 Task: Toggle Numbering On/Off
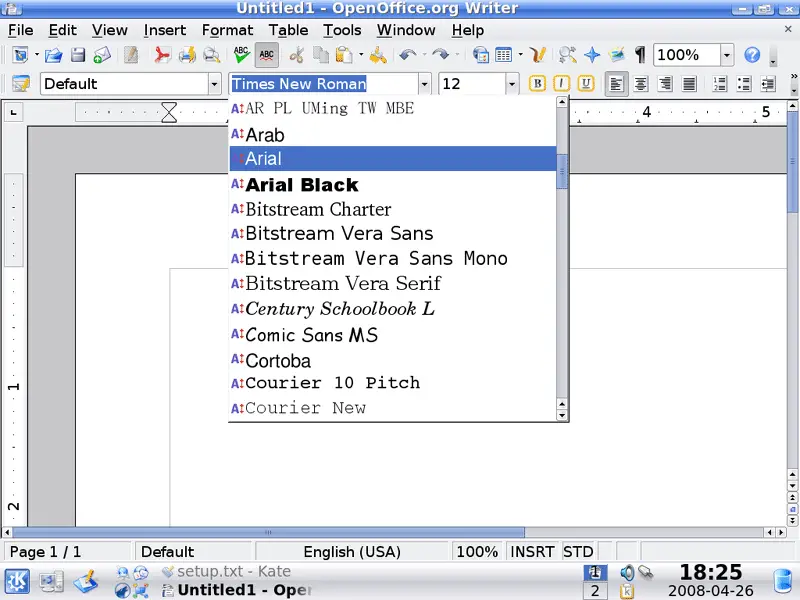(x=719, y=84)
